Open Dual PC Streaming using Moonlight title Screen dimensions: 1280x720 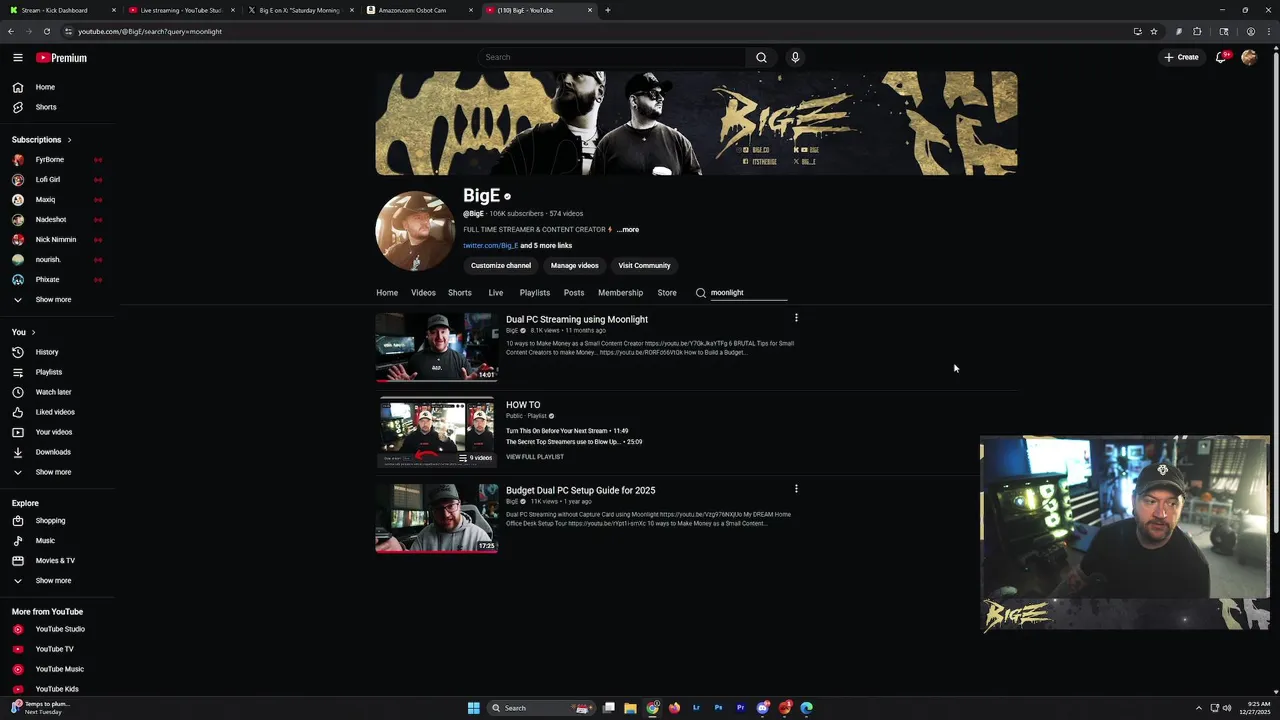[x=577, y=320]
